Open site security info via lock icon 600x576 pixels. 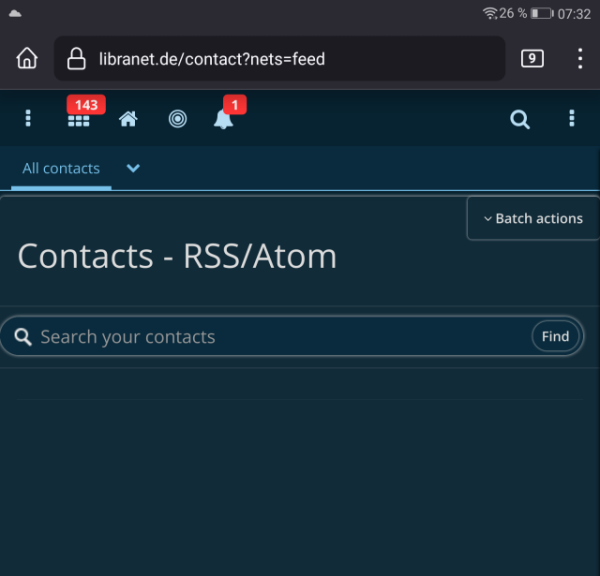(76, 59)
